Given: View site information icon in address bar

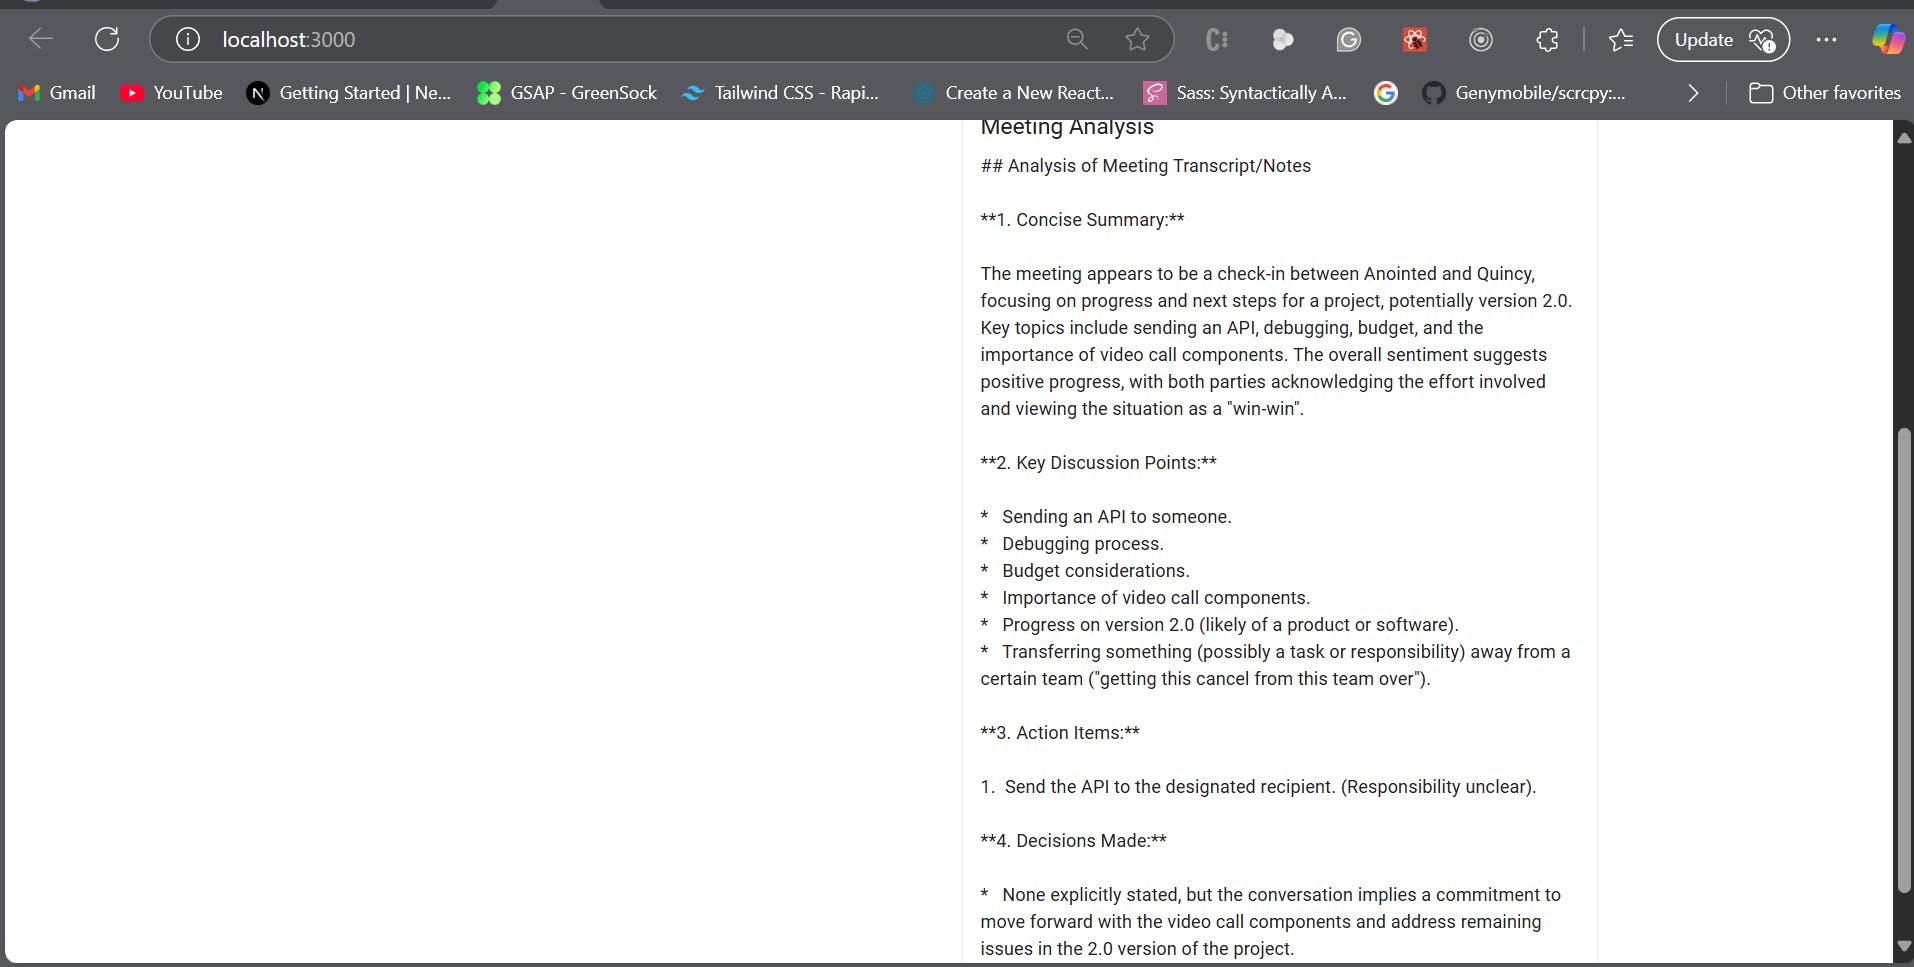Looking at the screenshot, I should [187, 39].
